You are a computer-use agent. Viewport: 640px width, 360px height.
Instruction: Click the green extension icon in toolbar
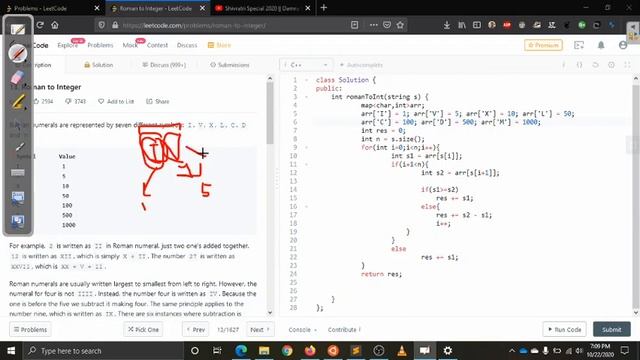tap(582, 25)
